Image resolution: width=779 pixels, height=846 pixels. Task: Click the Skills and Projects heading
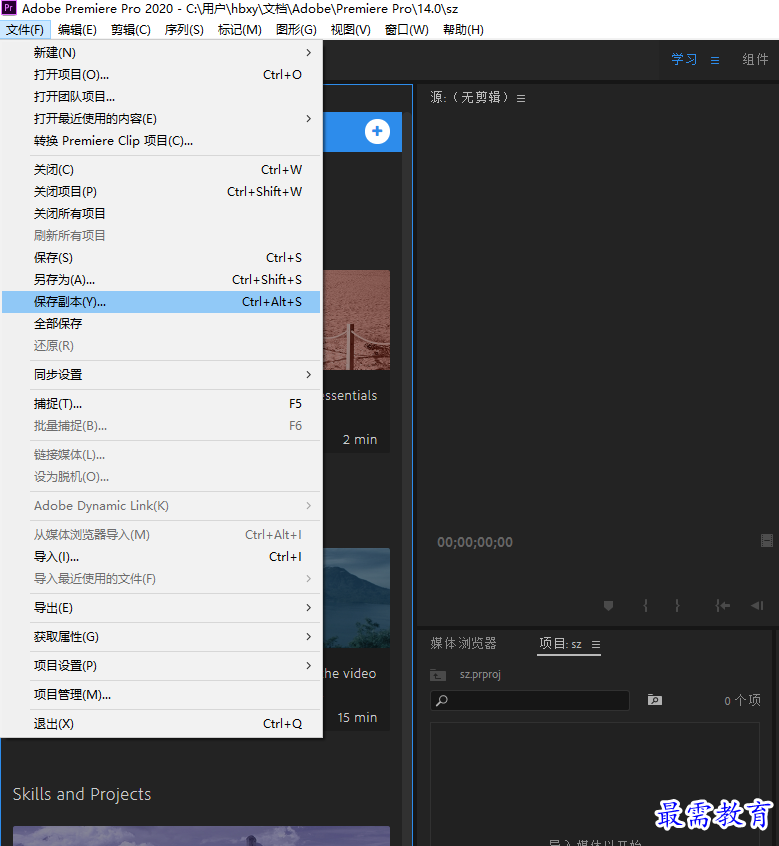(x=82, y=794)
